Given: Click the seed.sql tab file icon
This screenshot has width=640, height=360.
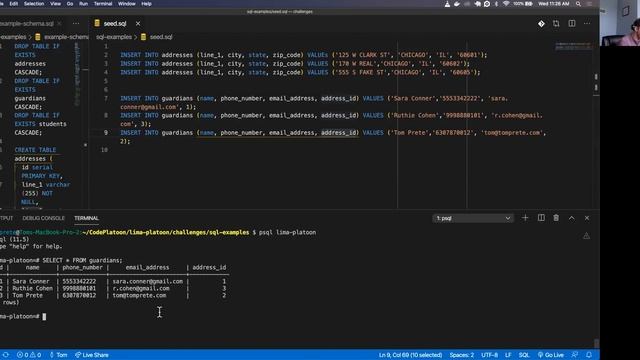Looking at the screenshot, I should click(97, 23).
